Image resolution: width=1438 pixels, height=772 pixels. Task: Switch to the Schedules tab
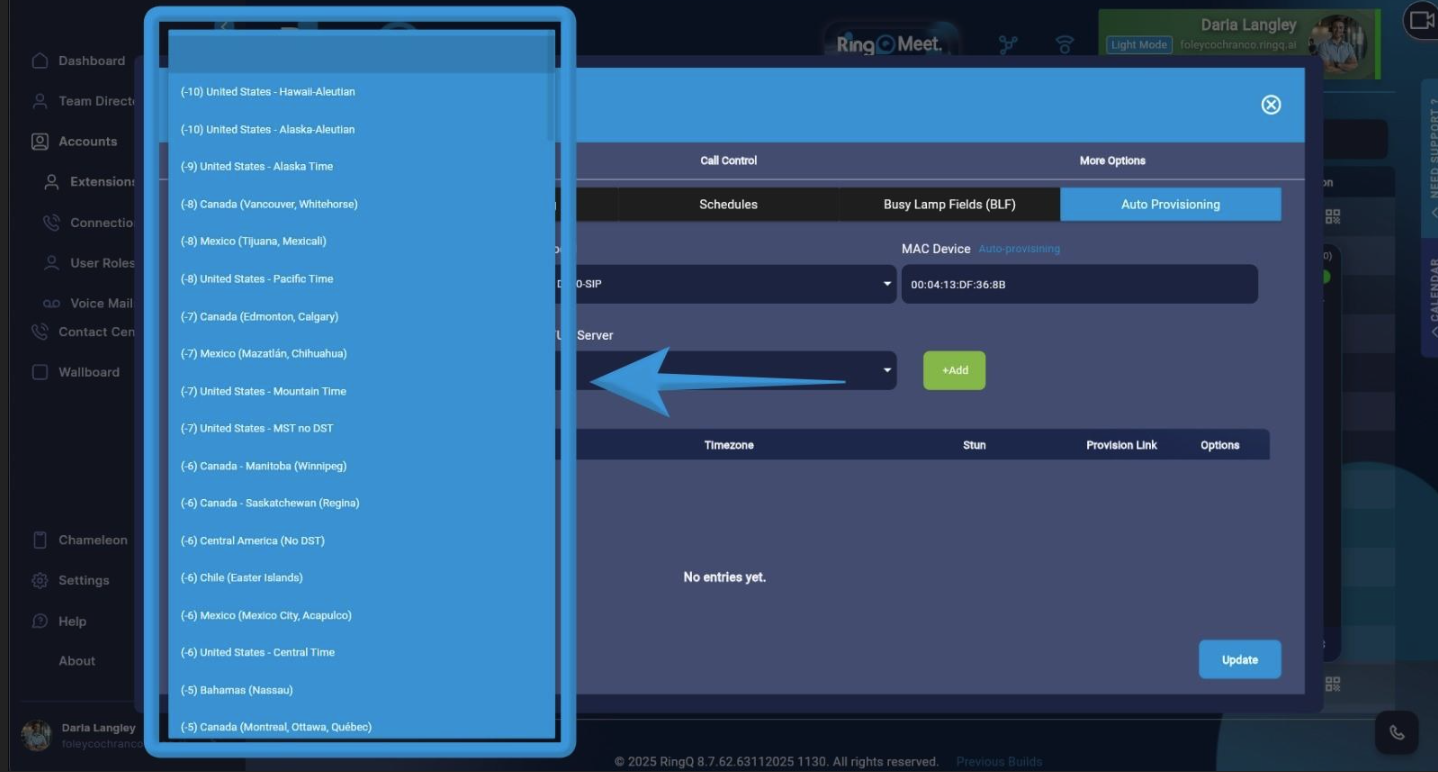click(728, 204)
